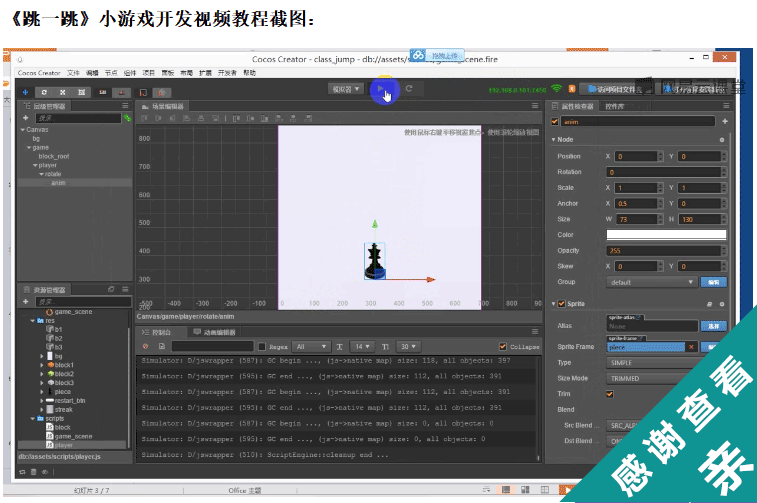The image size is (757, 503).
Task: Open scene editor panel hamburger menu
Action: [534, 106]
